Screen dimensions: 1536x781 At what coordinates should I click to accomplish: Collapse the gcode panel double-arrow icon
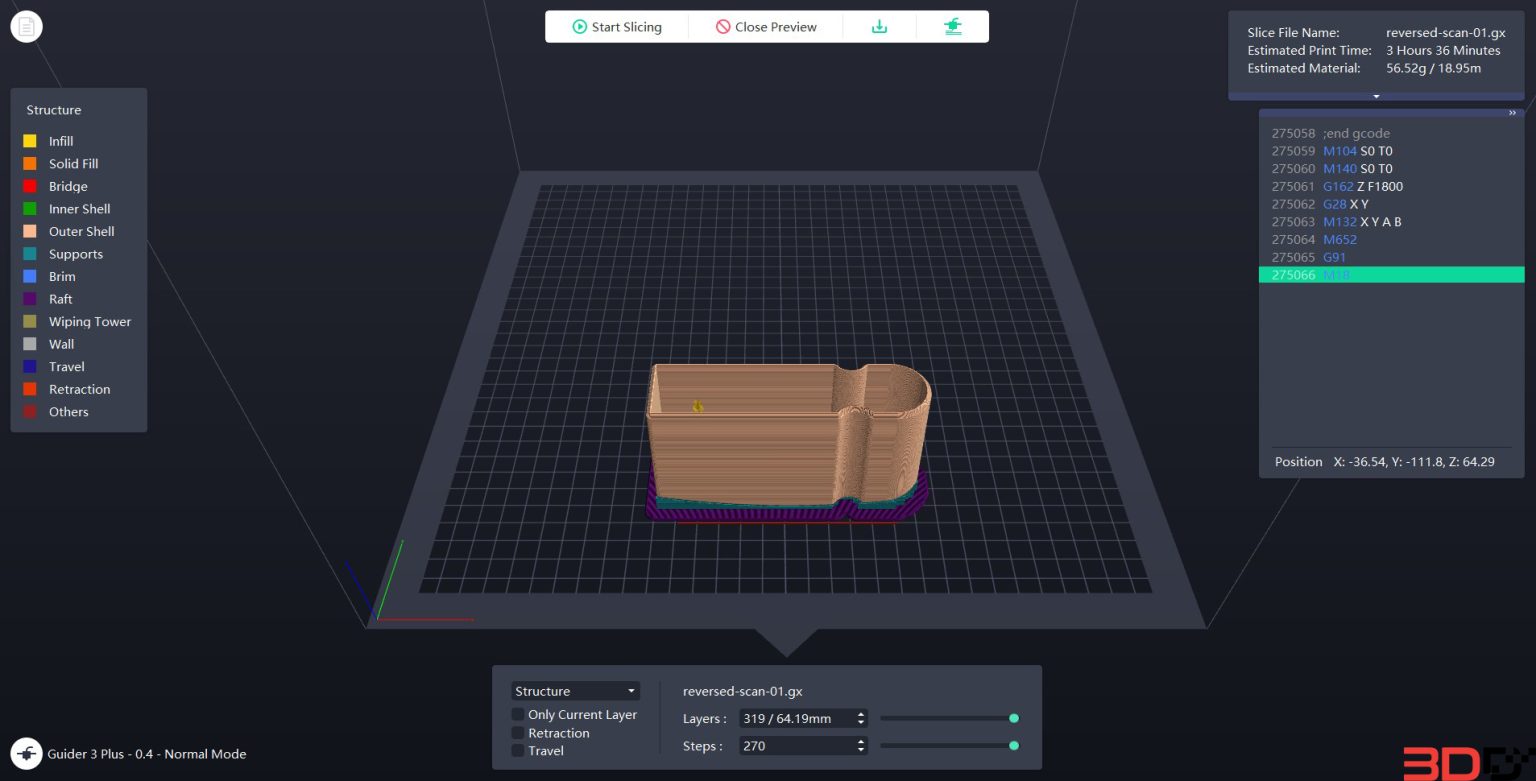[1513, 113]
